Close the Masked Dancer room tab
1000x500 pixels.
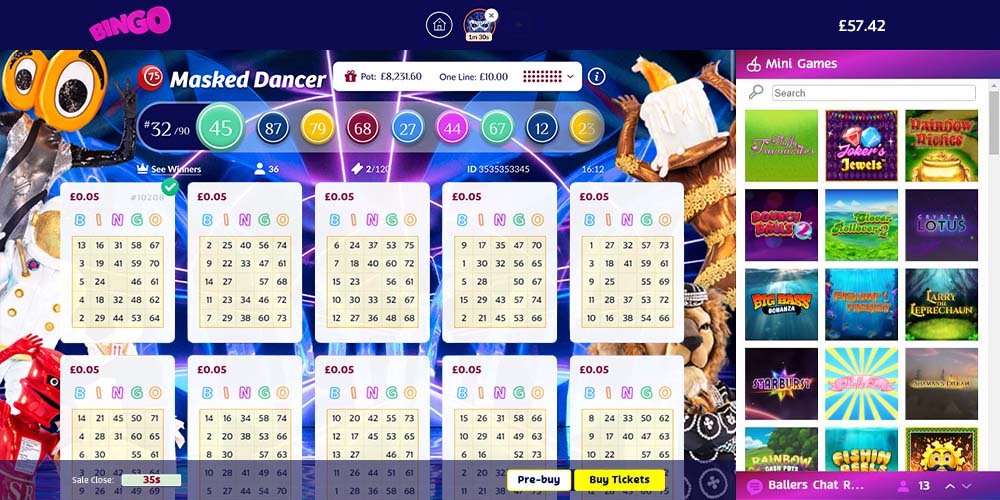click(490, 15)
